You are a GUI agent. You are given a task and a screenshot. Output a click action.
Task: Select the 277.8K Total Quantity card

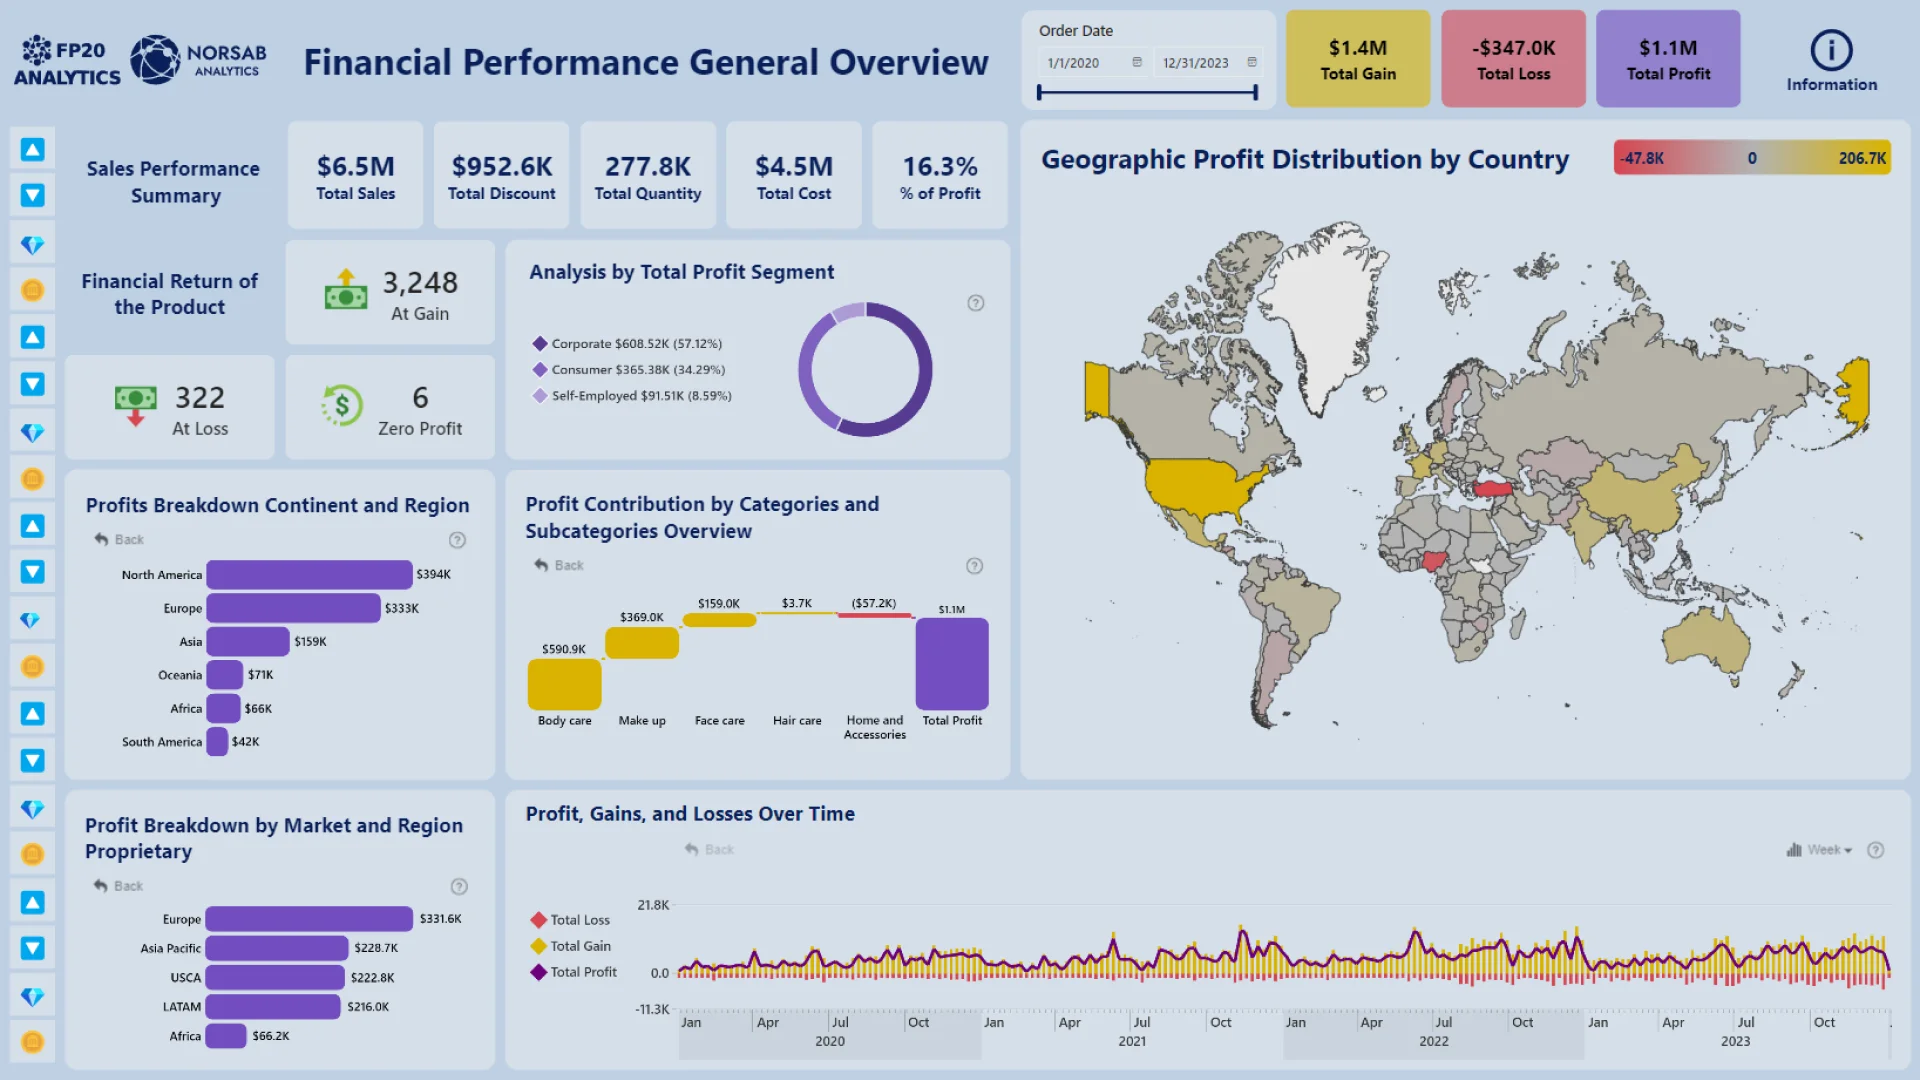click(648, 176)
